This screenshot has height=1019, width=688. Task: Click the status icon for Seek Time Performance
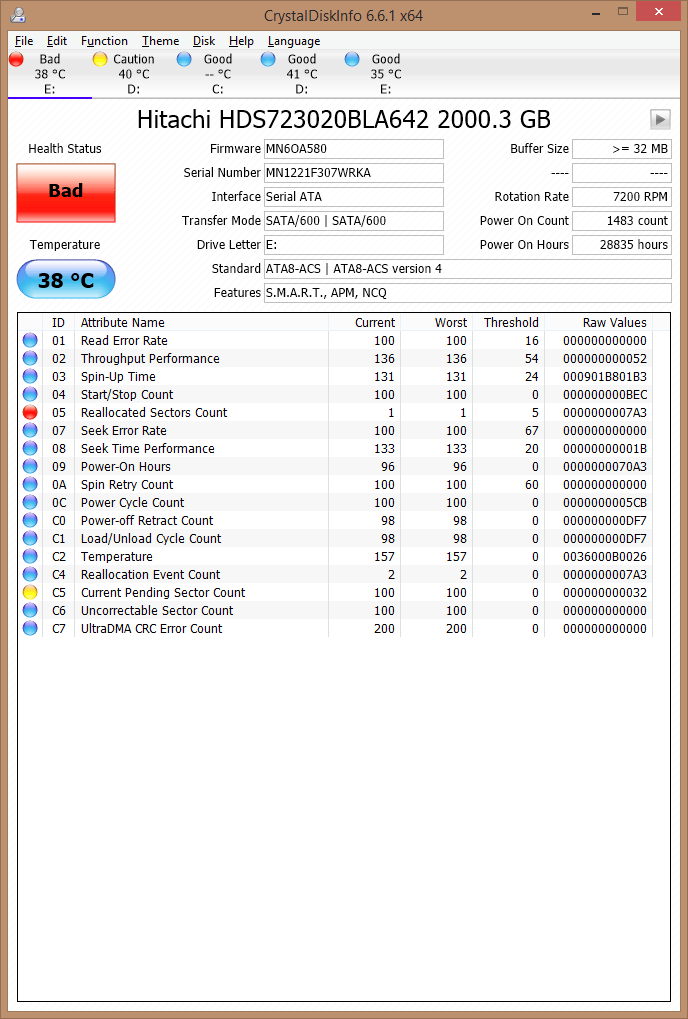[30, 448]
